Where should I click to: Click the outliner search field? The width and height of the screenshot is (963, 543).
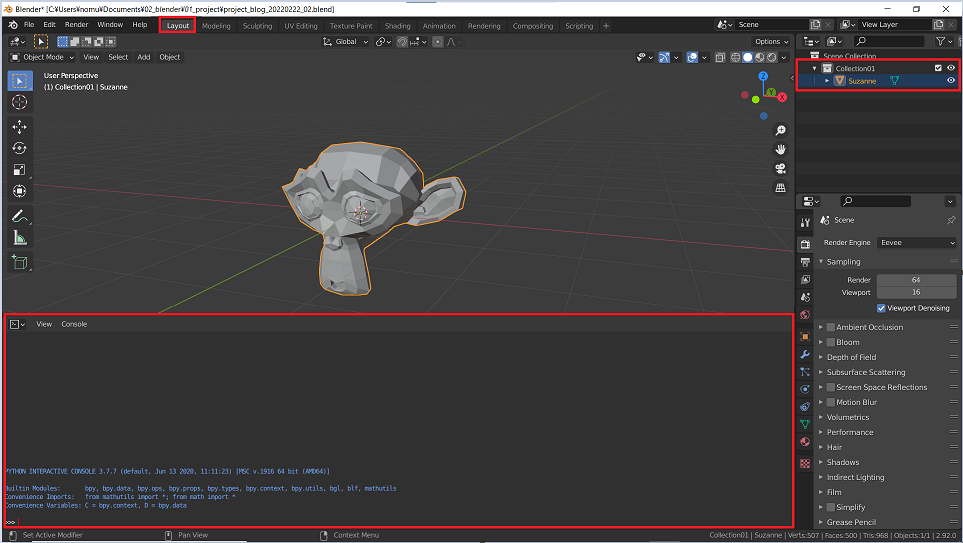tap(889, 41)
